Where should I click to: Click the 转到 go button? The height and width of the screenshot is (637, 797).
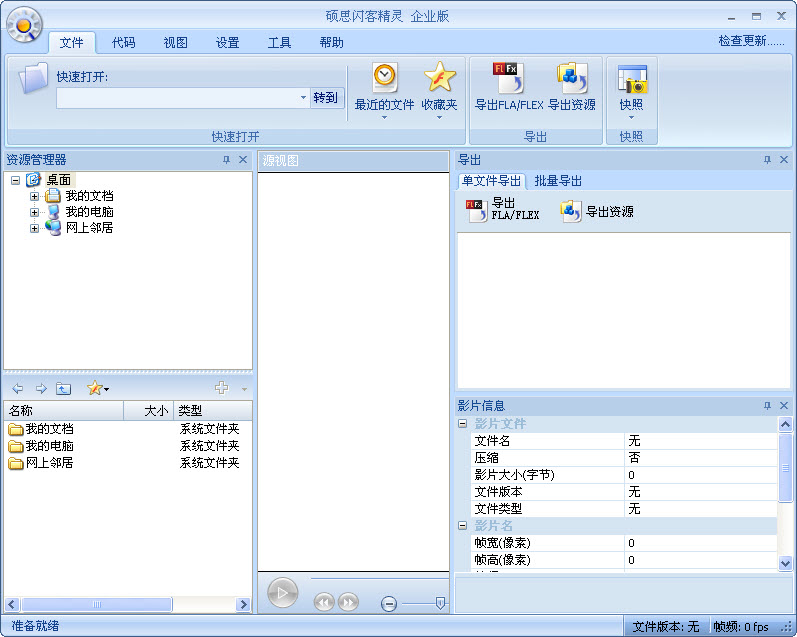click(325, 98)
